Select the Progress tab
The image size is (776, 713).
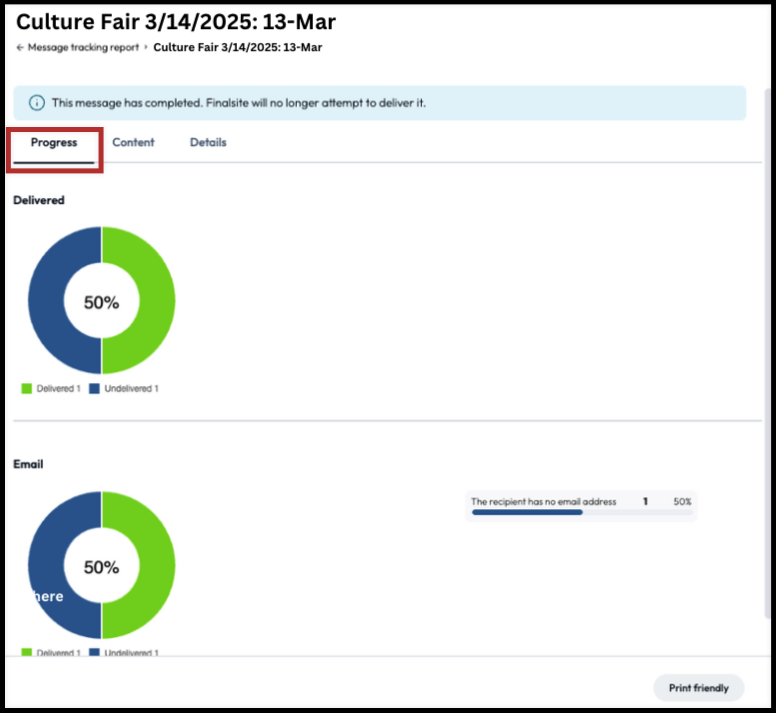54,143
